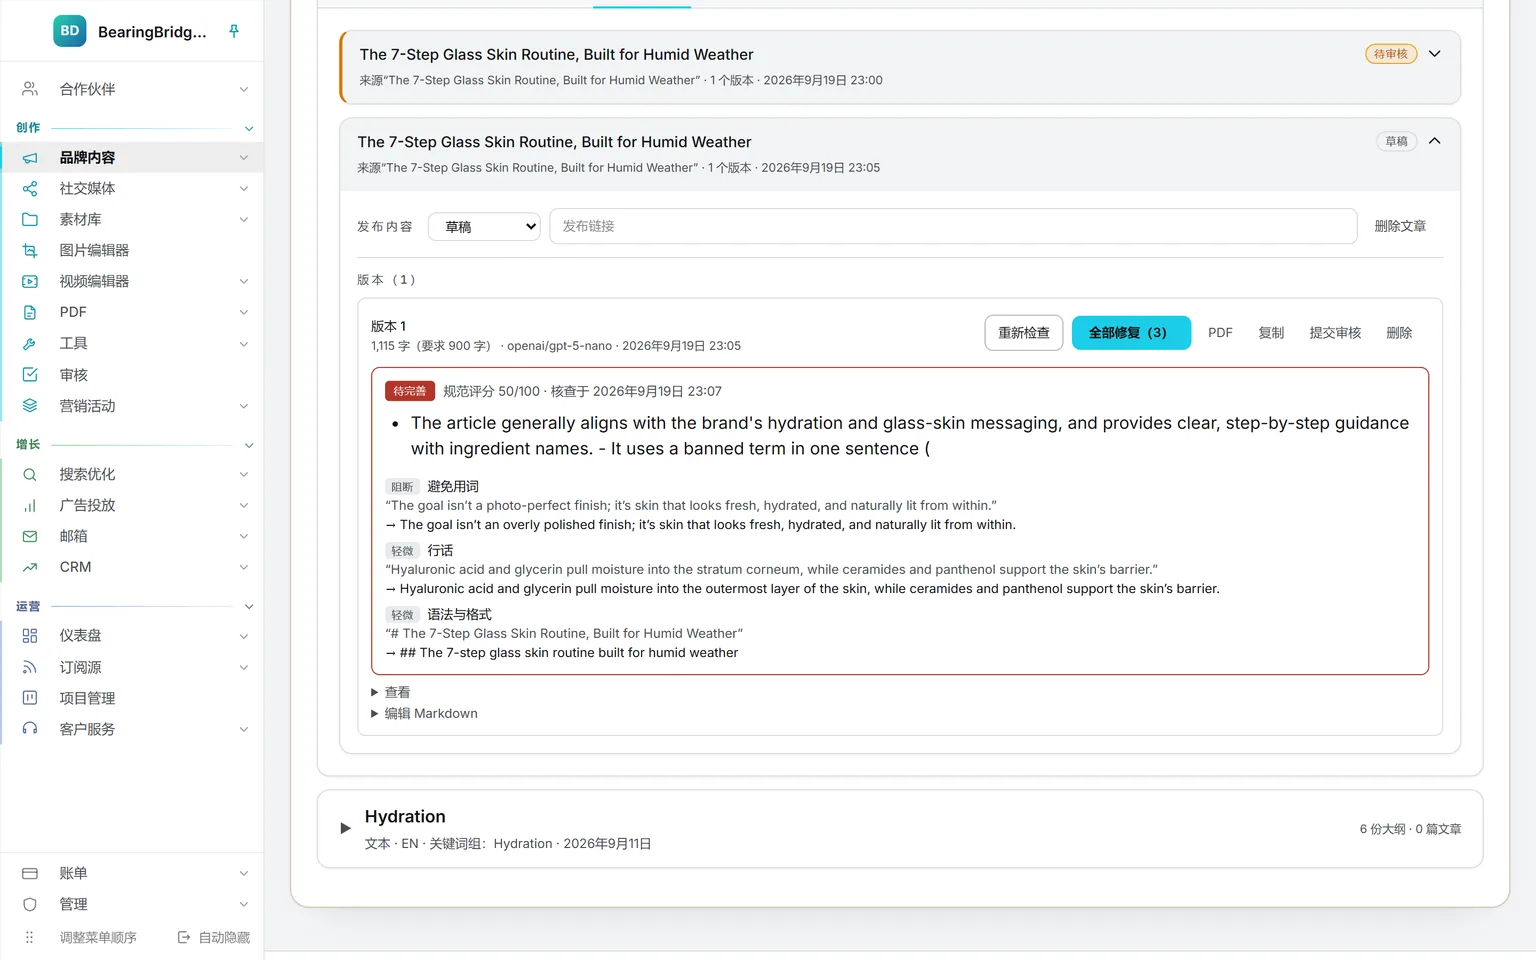Viewport: 1536px width, 960px height.
Task: Click the video icon for 视频编辑器
Action: tap(30, 281)
